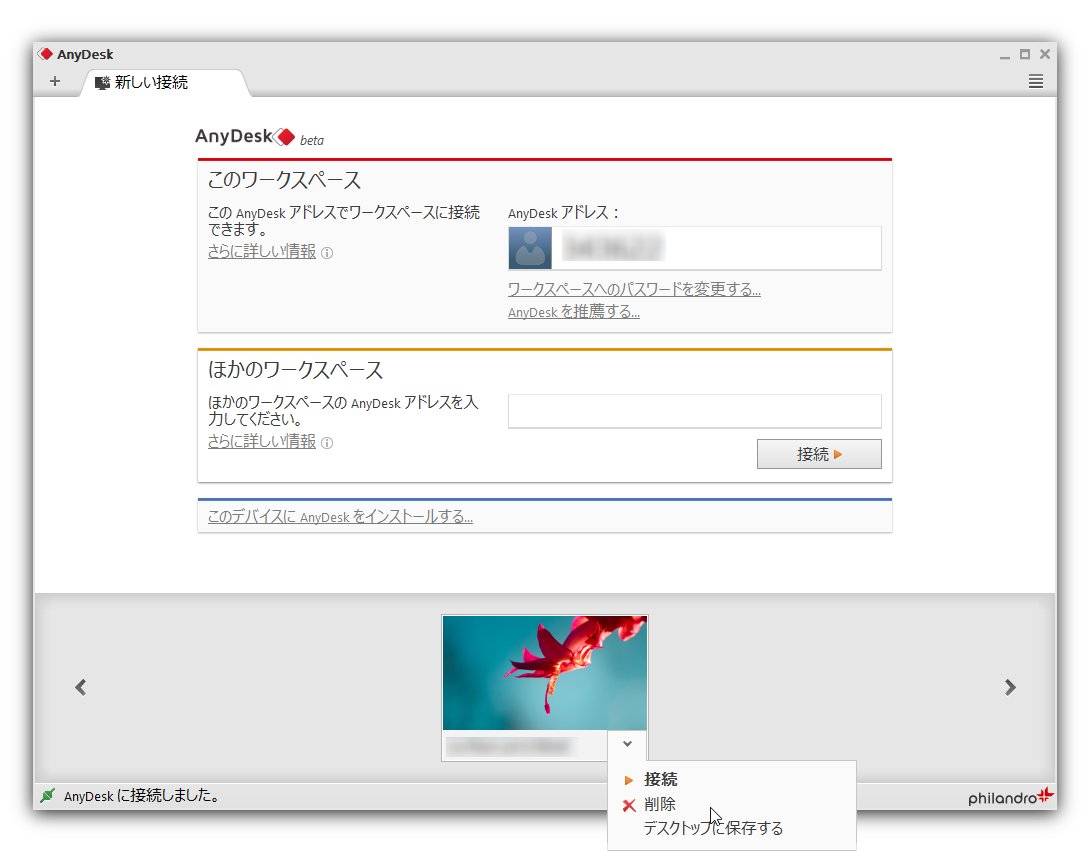Viewport: 1090px width, 860px height.
Task: Click the blurred session name label
Action: tap(511, 747)
